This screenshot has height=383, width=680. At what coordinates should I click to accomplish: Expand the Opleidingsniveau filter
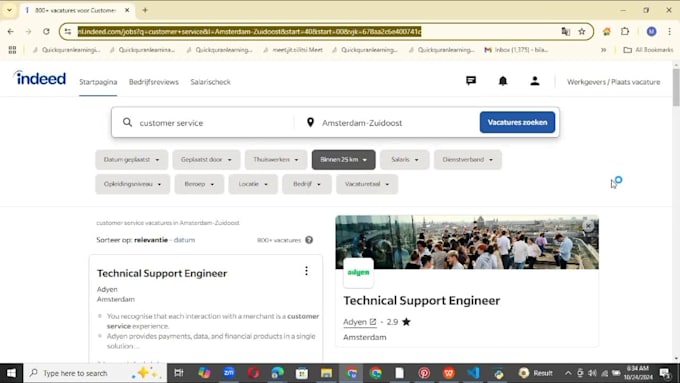coord(132,184)
